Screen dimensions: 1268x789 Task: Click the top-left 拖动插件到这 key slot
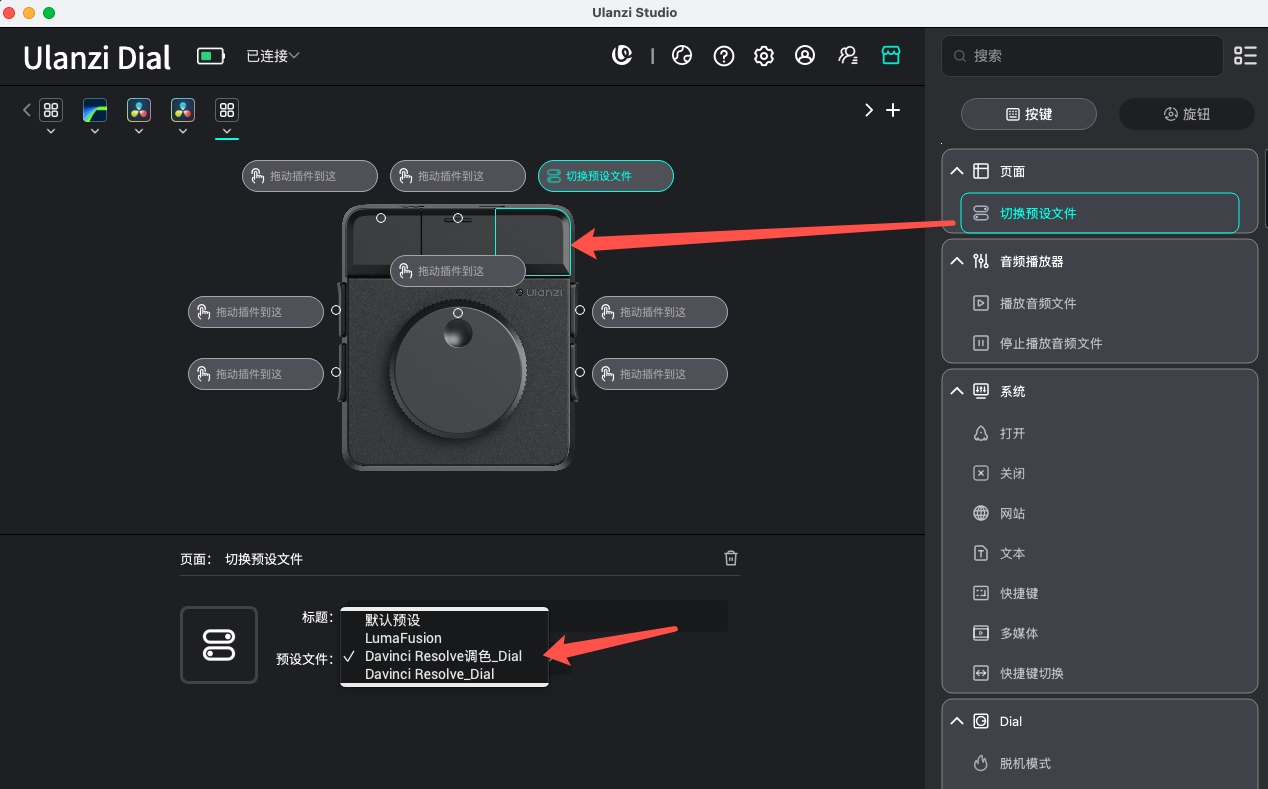tap(310, 176)
